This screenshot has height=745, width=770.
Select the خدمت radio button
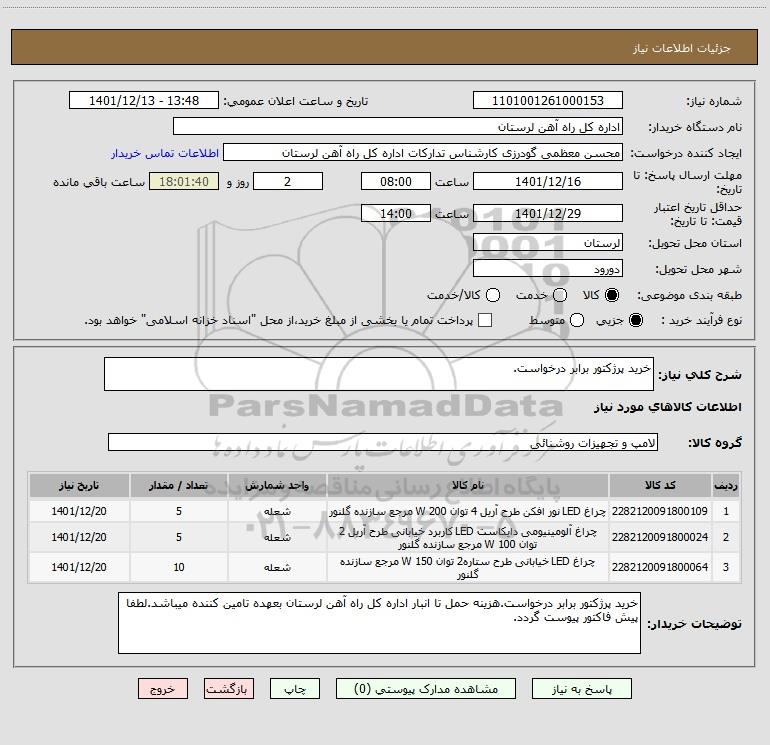(x=560, y=295)
